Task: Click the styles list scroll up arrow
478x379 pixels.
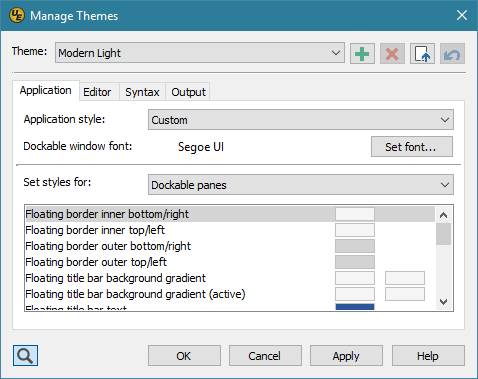Action: (x=443, y=215)
